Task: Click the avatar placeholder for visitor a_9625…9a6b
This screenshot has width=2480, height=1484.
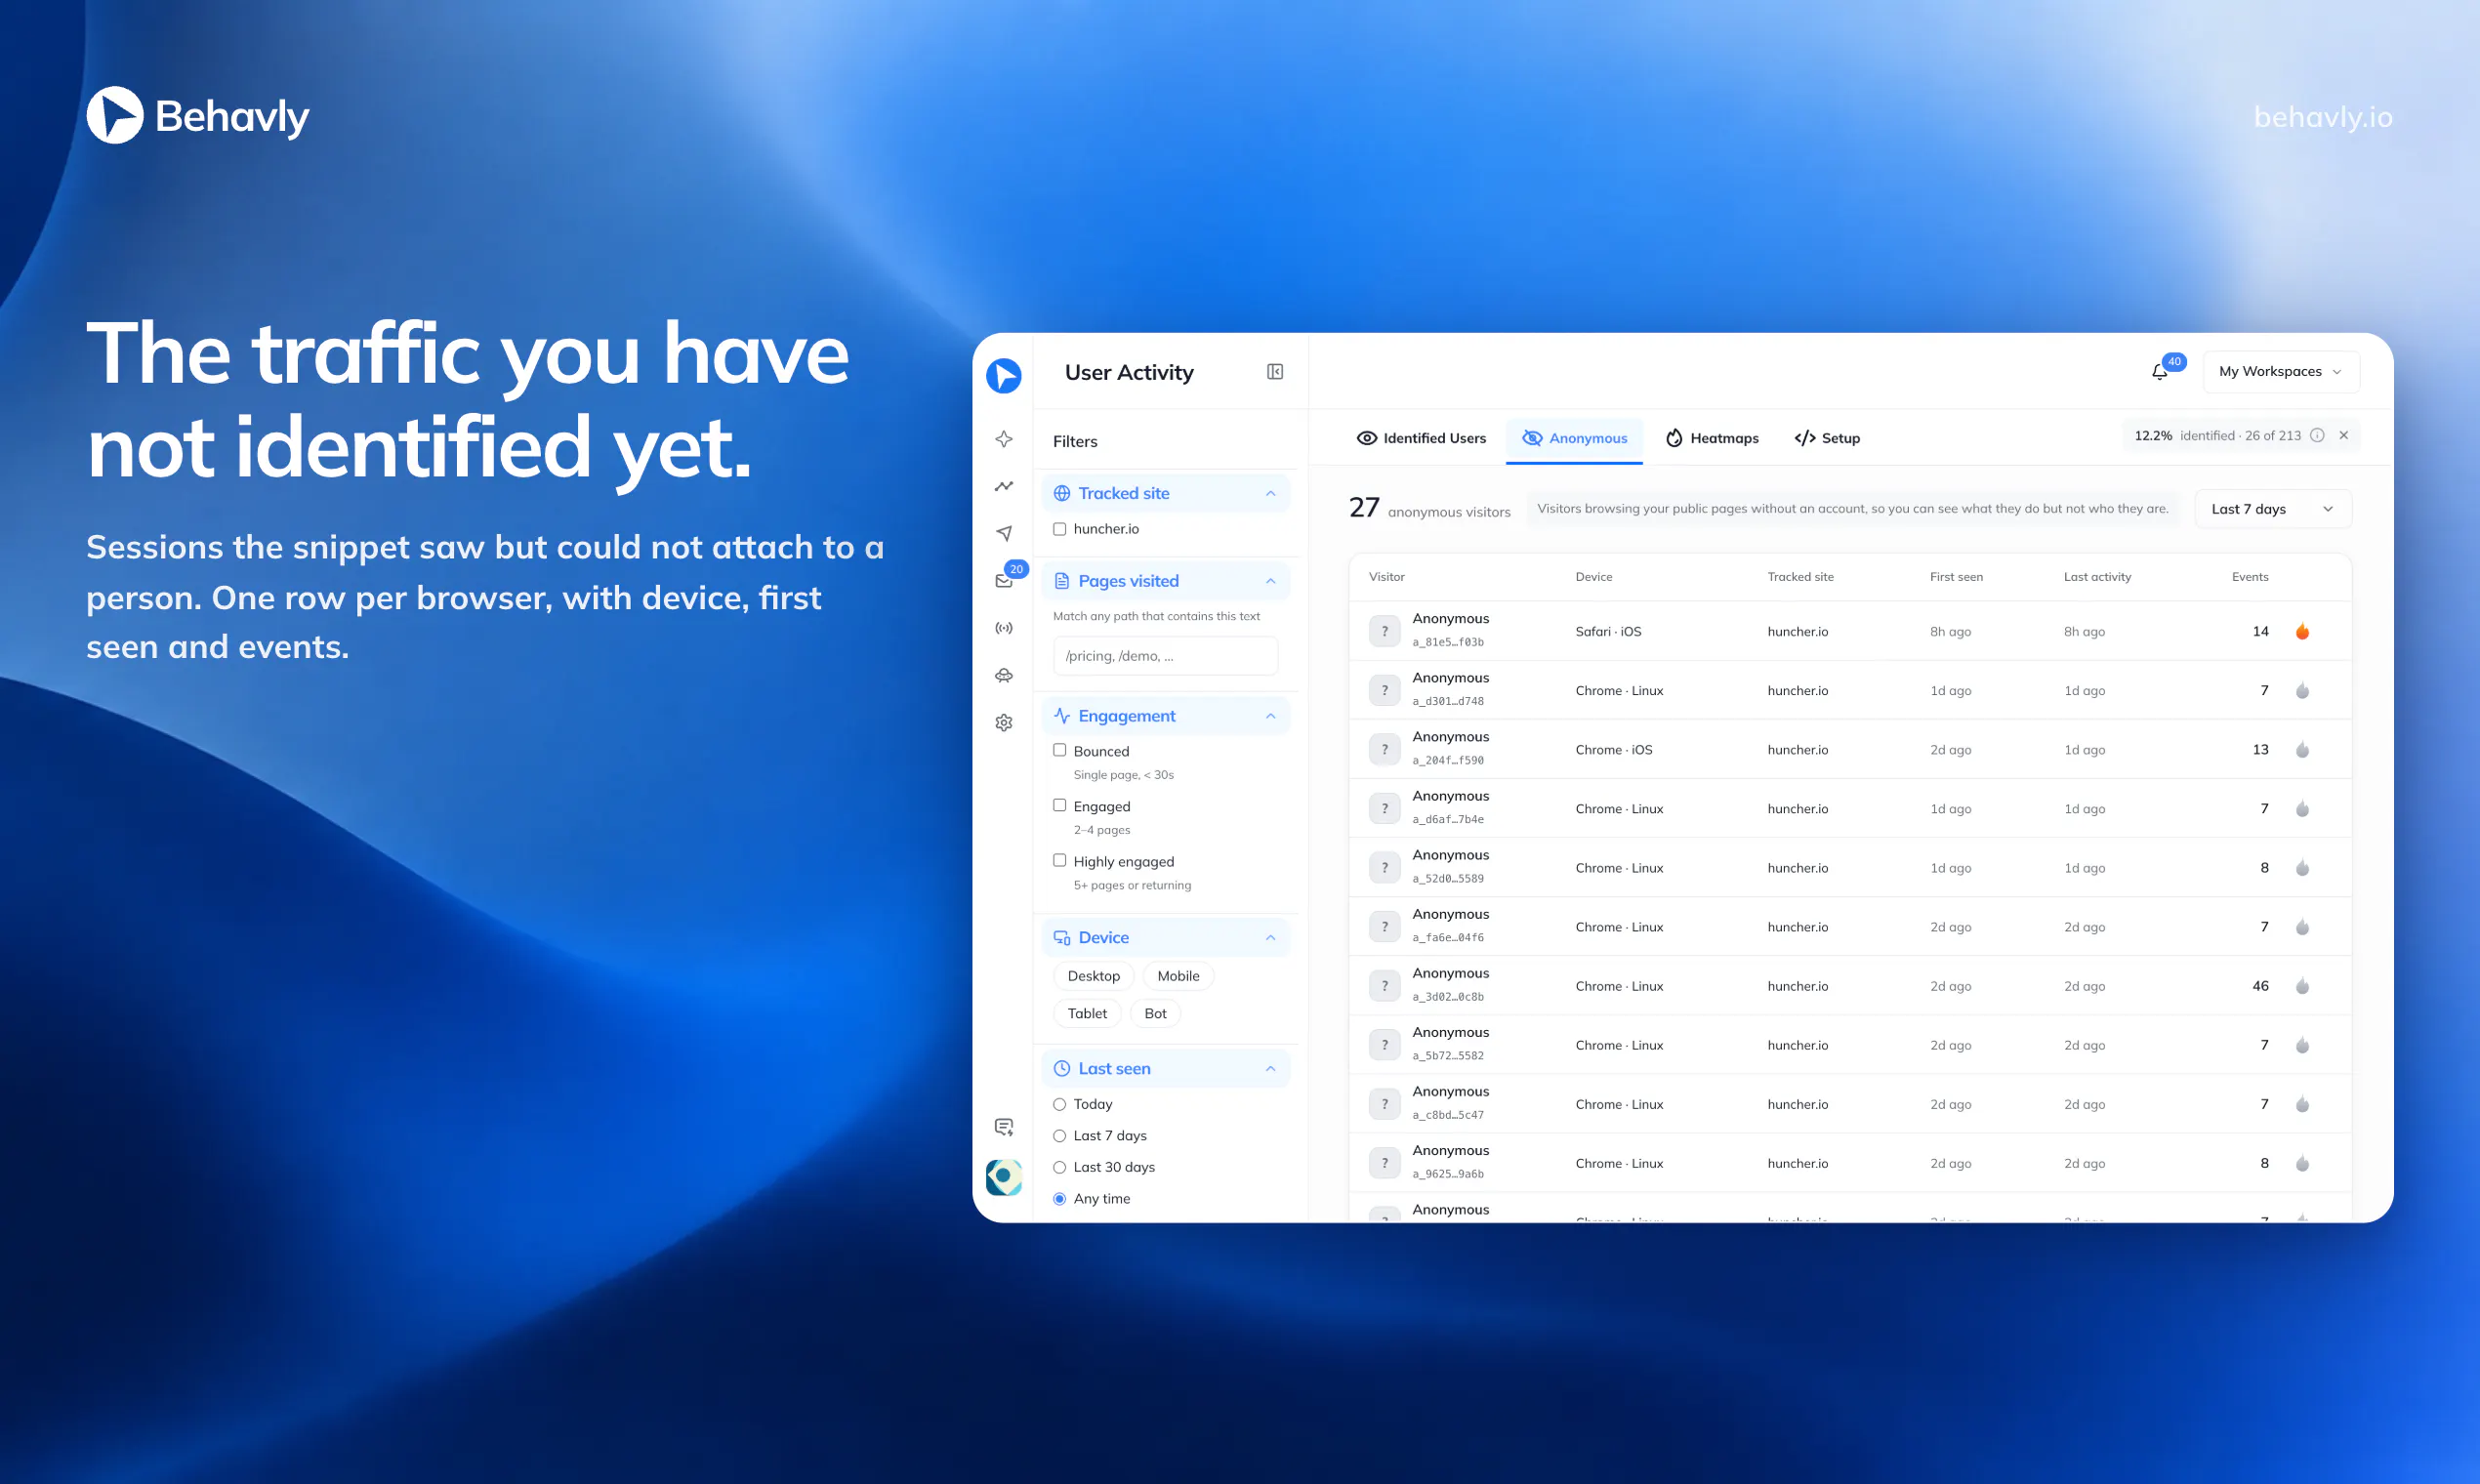Action: [x=1385, y=1163]
